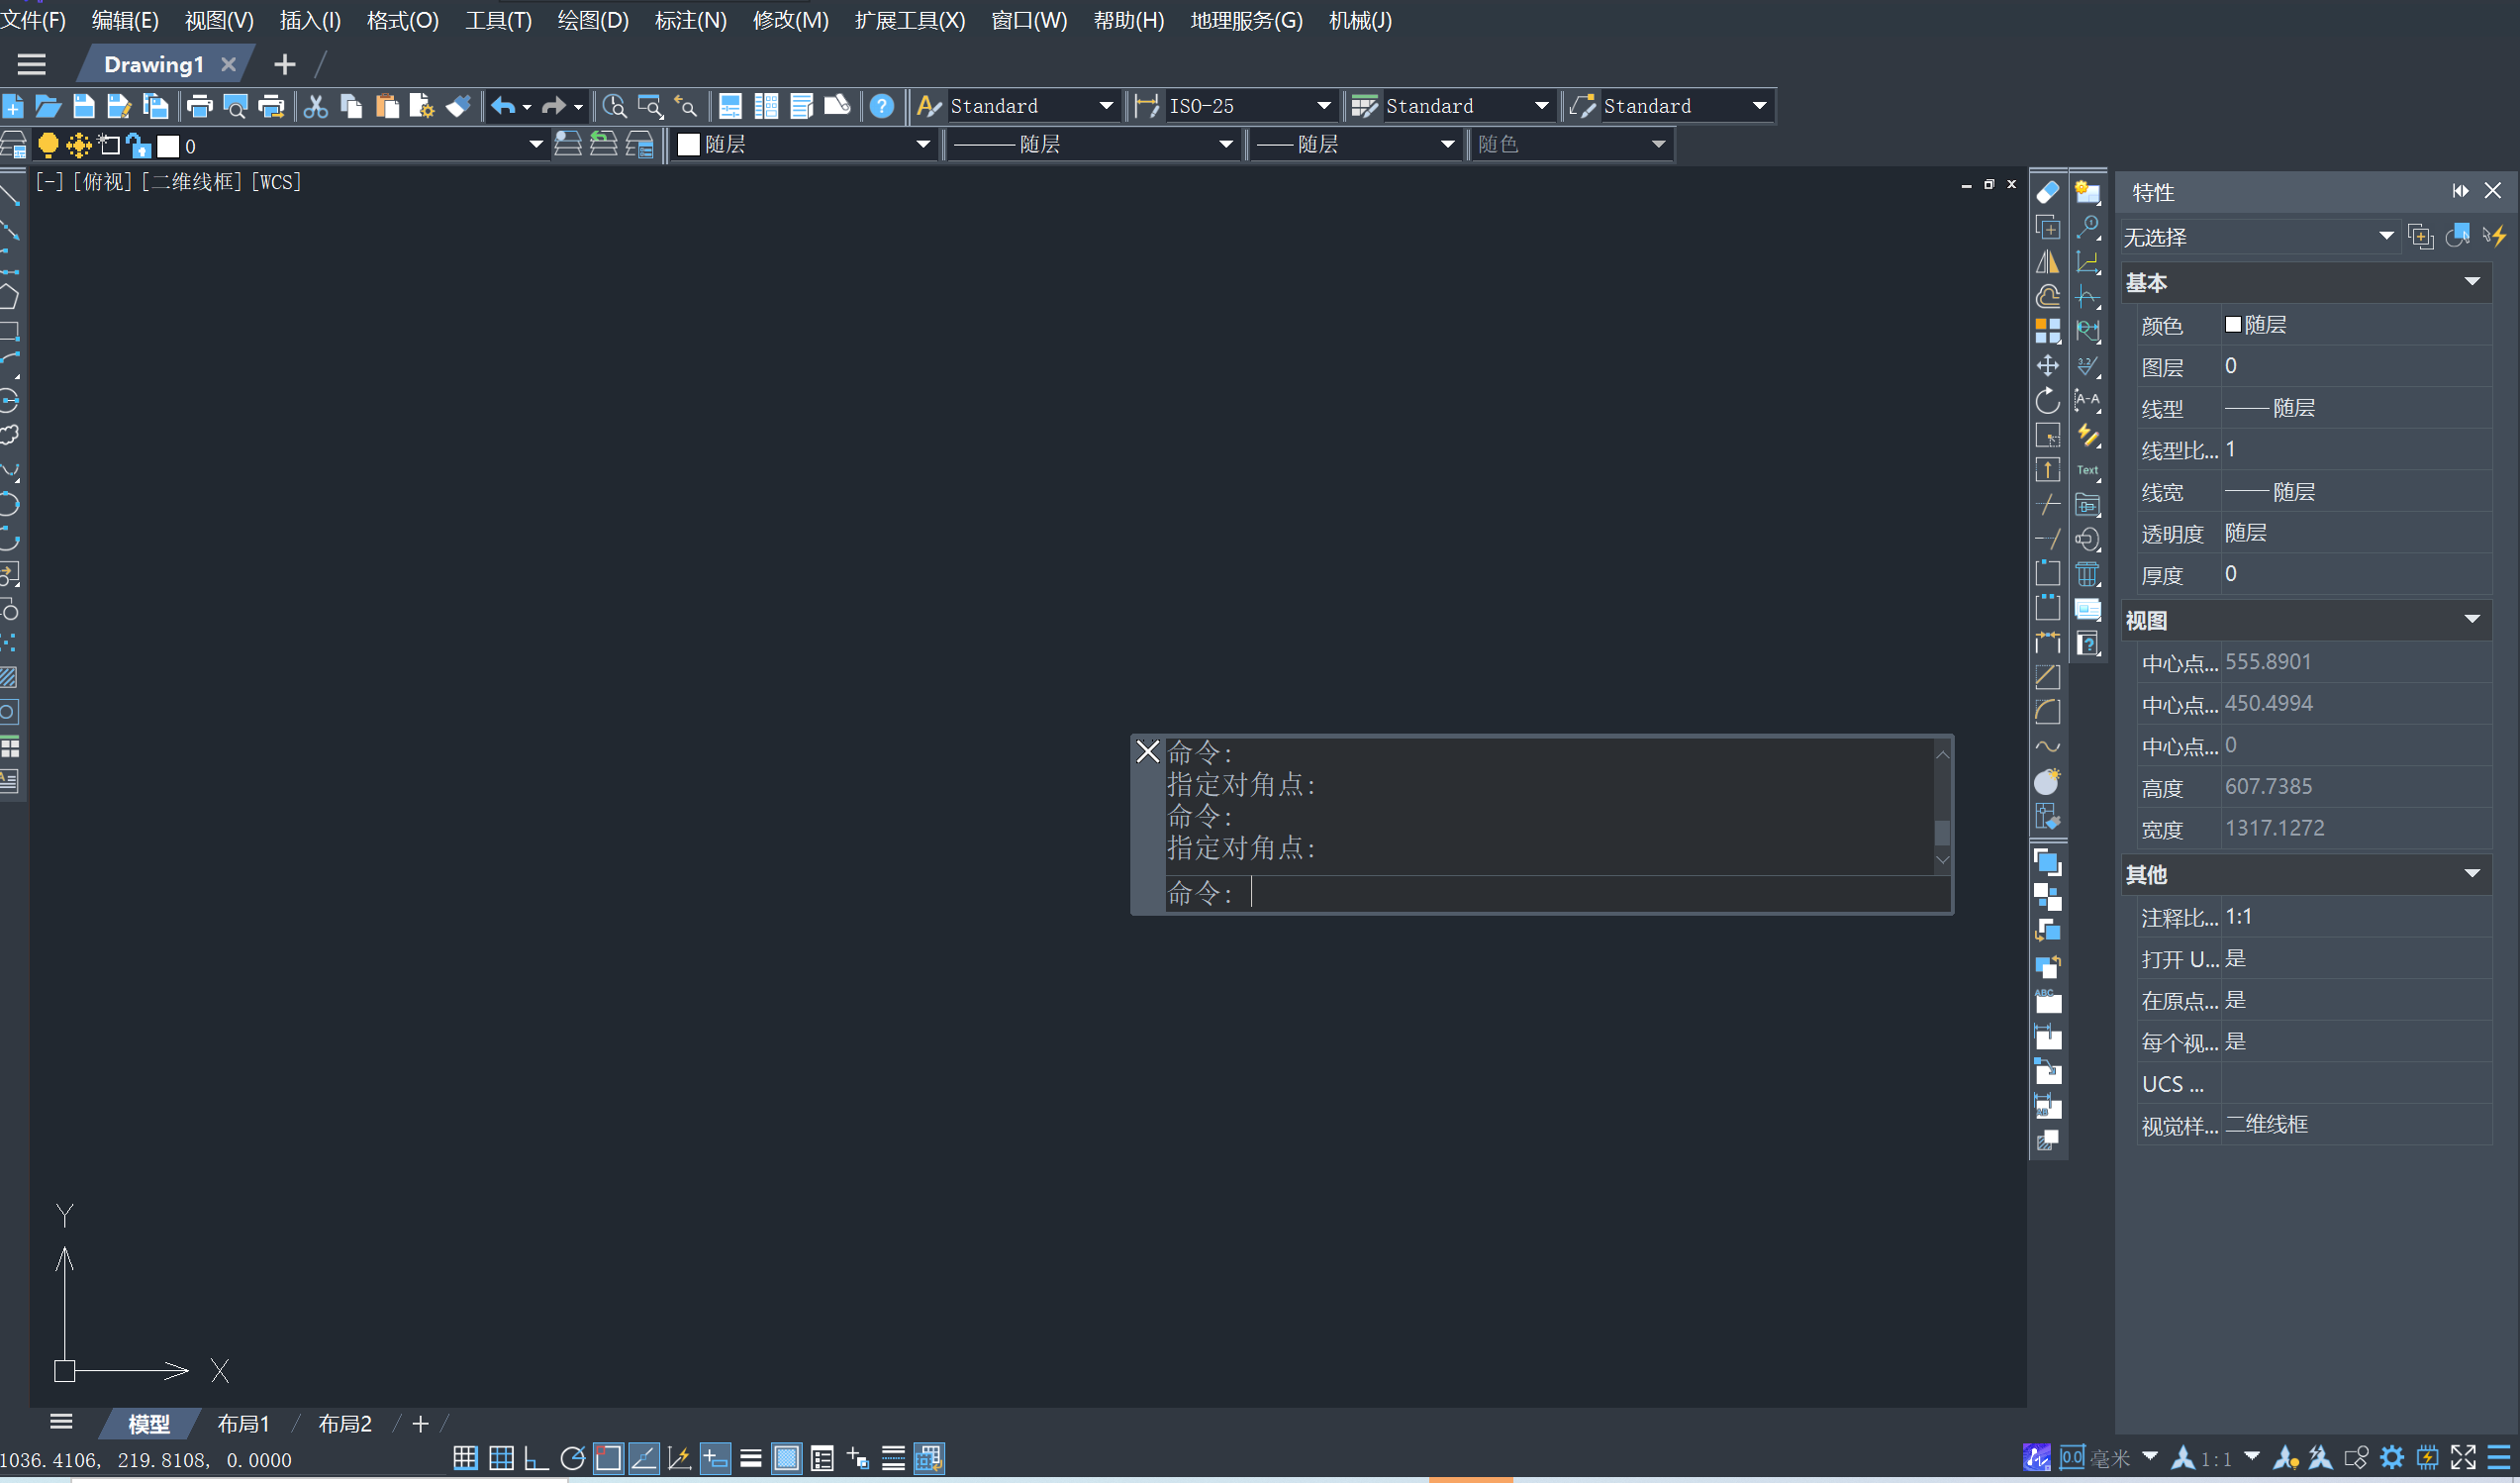Click the blue settings gear in status bar
2520x1483 pixels.
click(2391, 1458)
